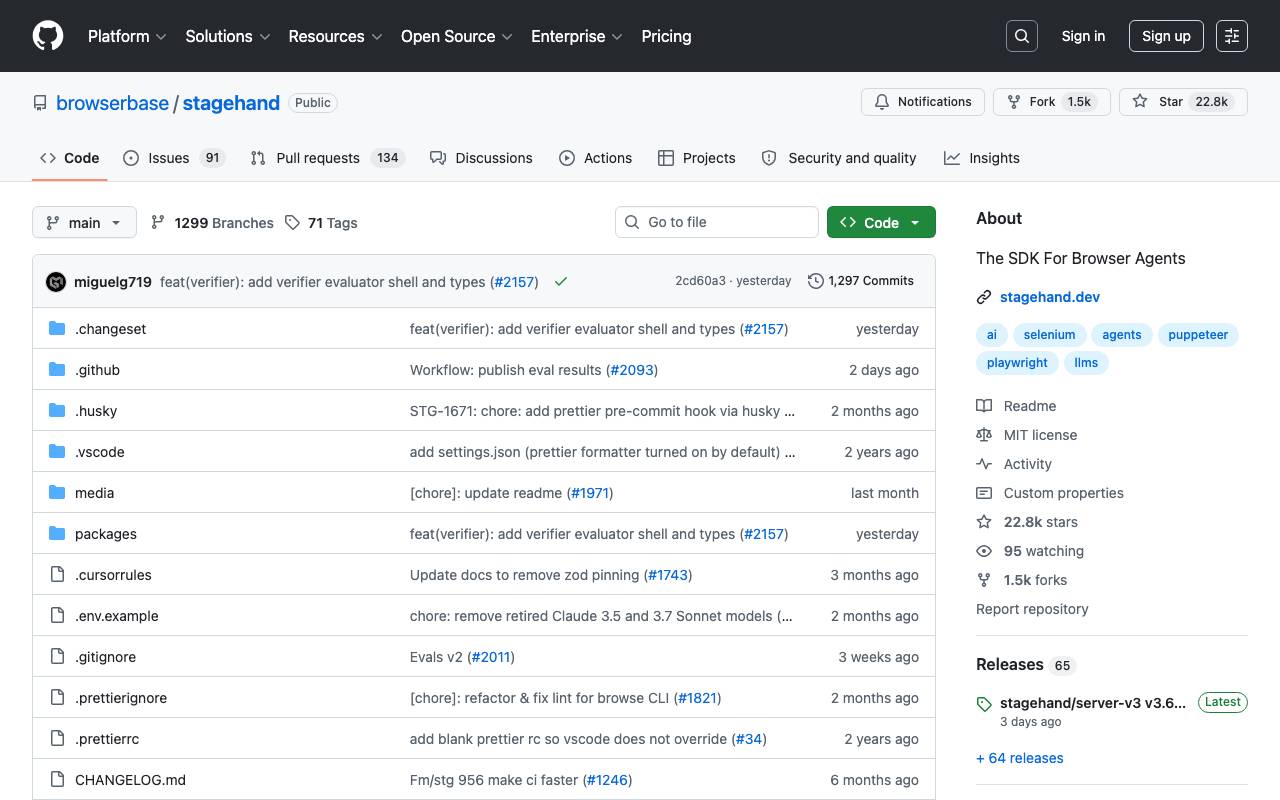Open the 1299 Branches link
Viewport: 1280px width, 800px height.
pos(212,223)
